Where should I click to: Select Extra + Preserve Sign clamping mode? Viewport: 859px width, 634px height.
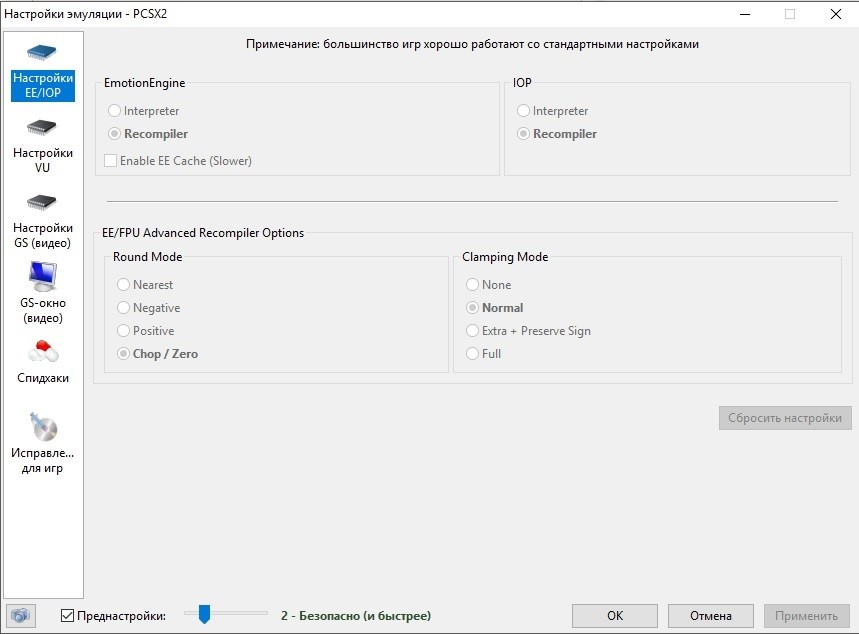(x=473, y=331)
